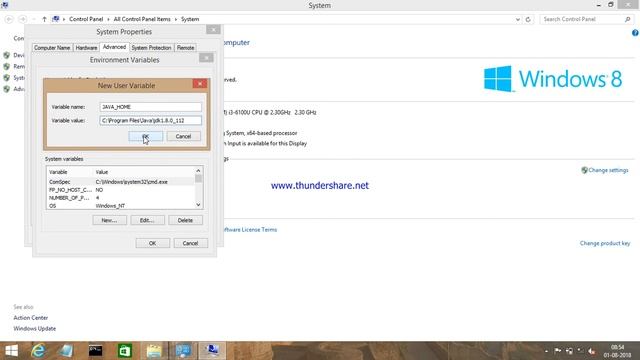Viewport: 640px width, 360px height.
Task: Open the blue Help icon
Action: tap(635, 33)
